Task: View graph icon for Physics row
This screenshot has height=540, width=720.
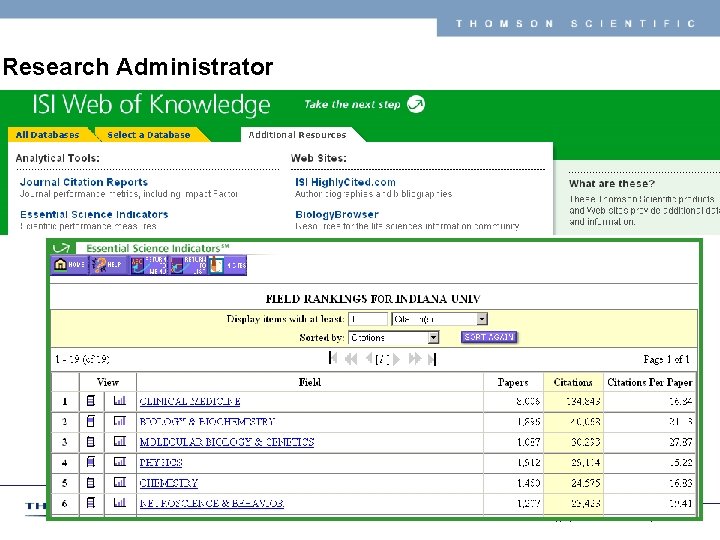Action: pyautogui.click(x=119, y=461)
